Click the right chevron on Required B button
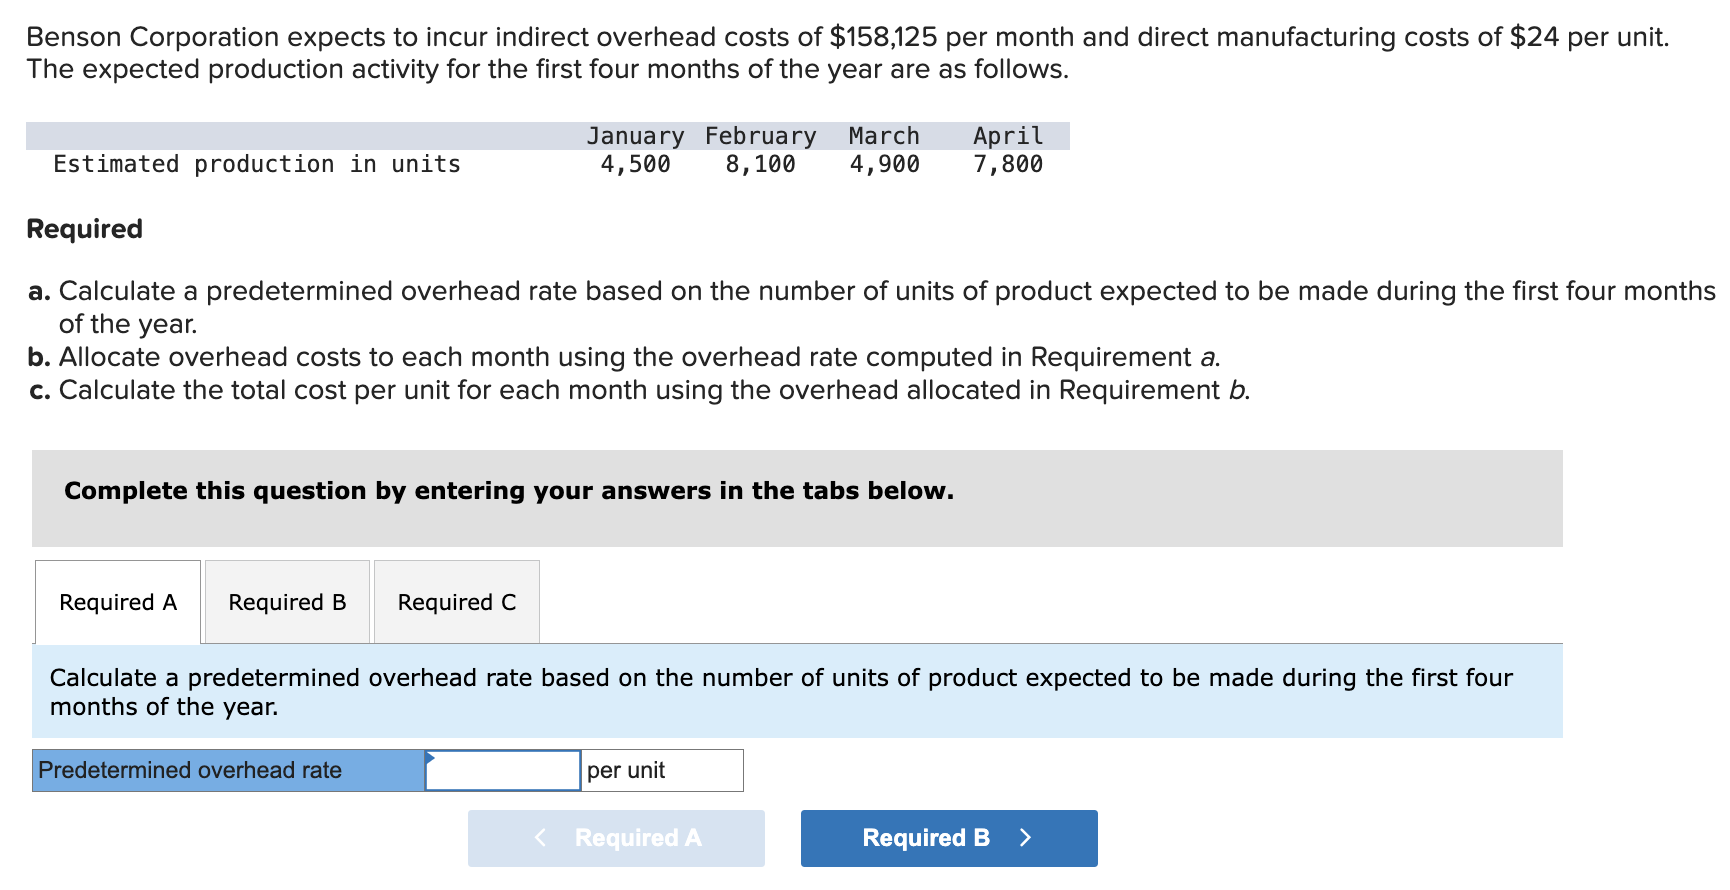1730x890 pixels. pos(1025,838)
